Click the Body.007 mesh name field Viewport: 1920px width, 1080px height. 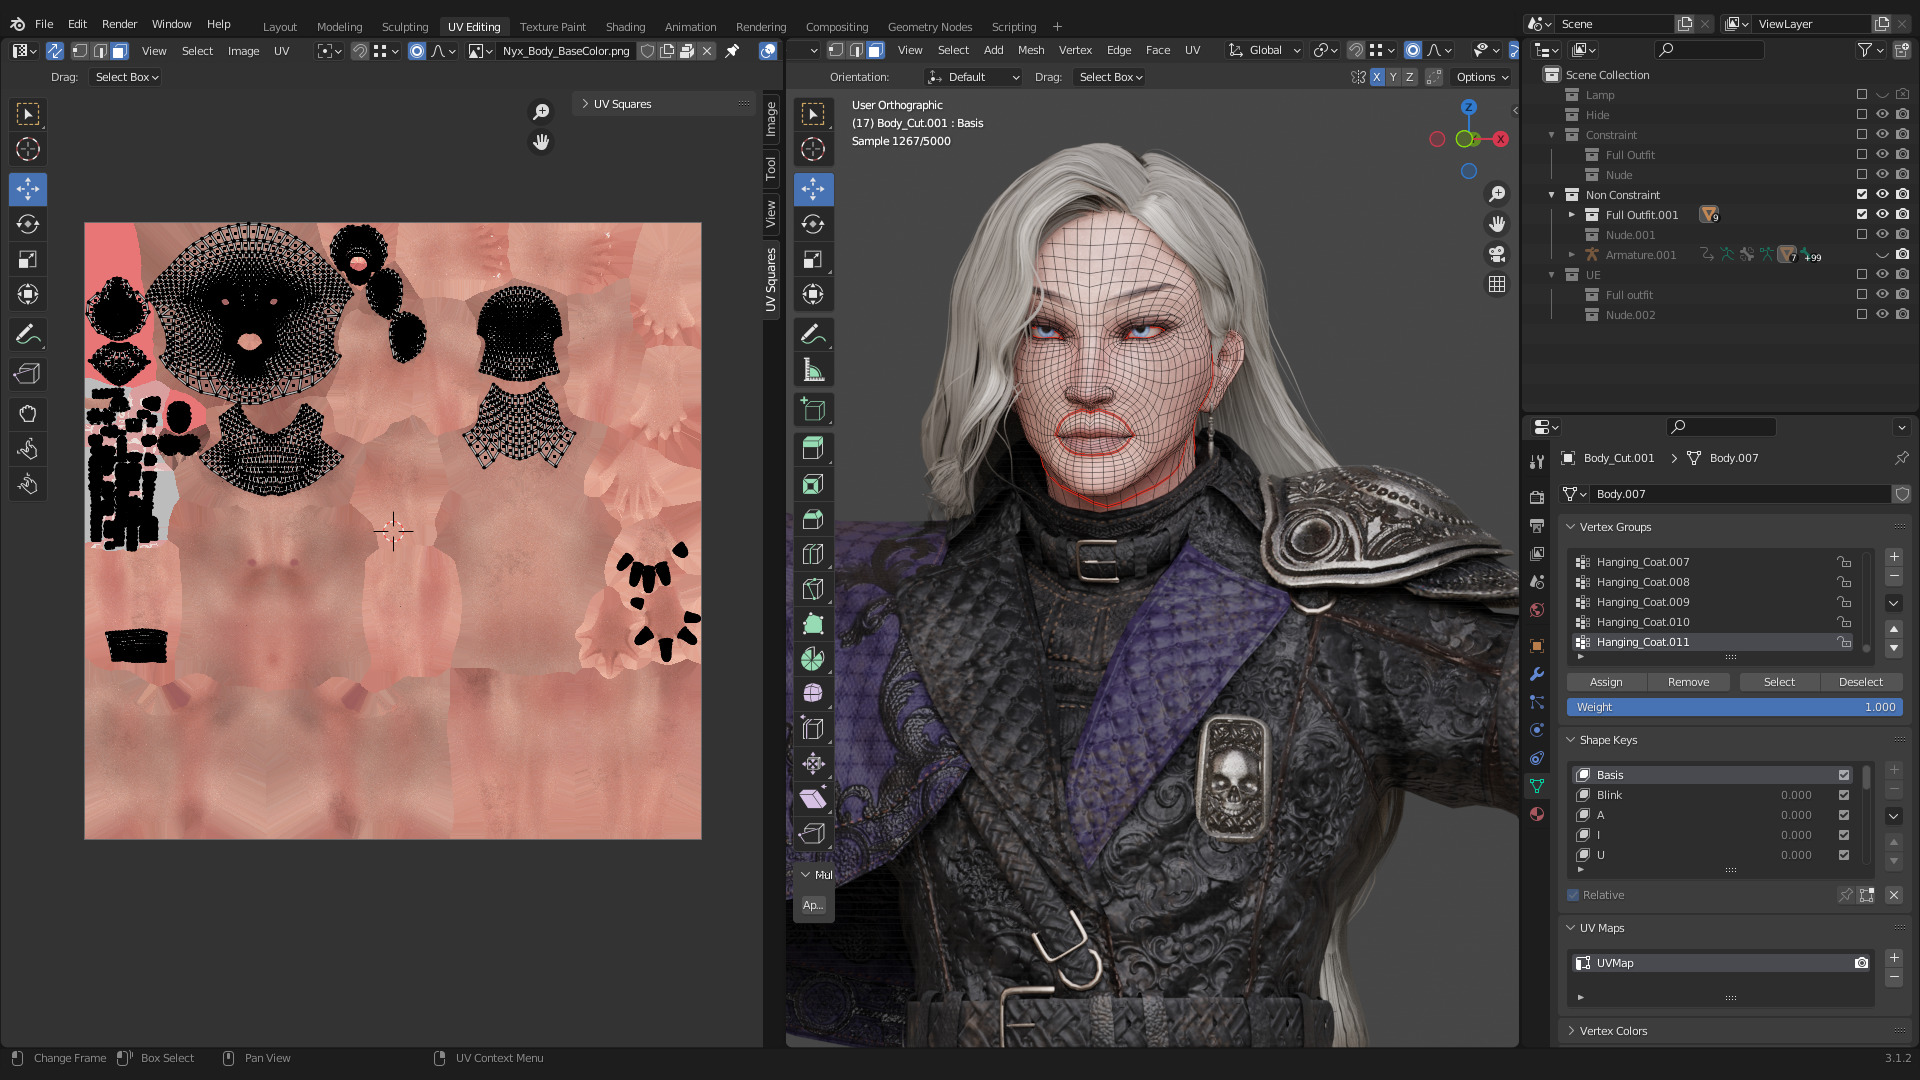coord(1740,494)
